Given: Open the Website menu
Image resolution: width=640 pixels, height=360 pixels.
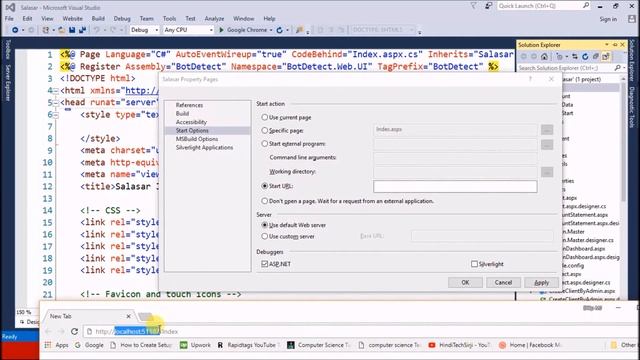Looking at the screenshot, I should [x=73, y=19].
